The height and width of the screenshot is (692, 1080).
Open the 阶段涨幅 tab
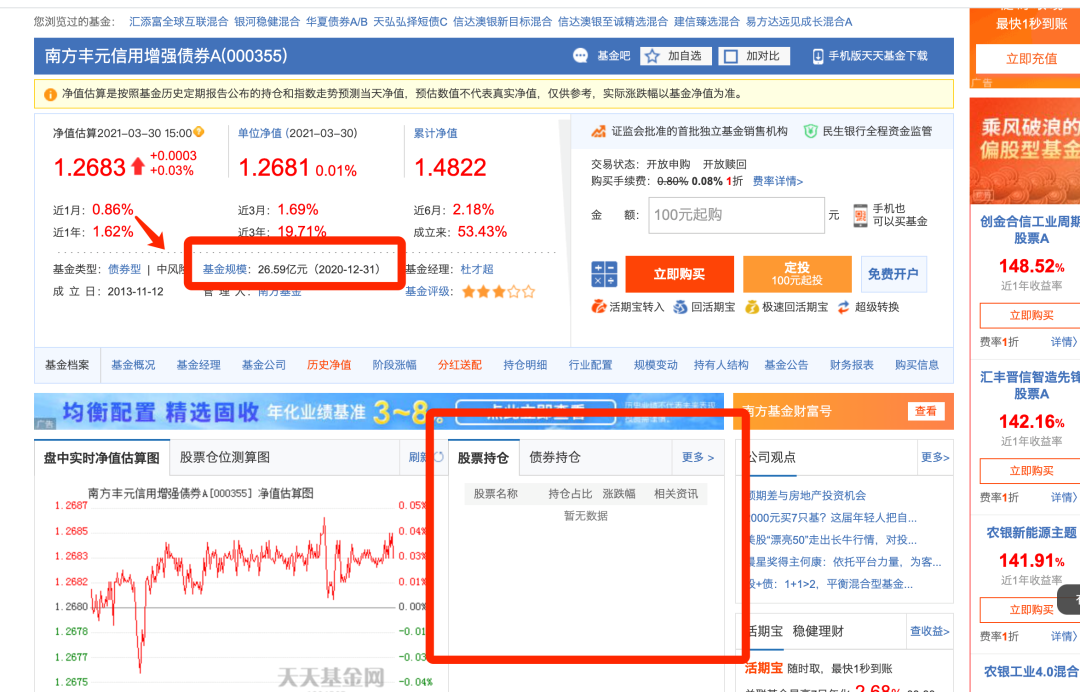pyautogui.click(x=395, y=365)
